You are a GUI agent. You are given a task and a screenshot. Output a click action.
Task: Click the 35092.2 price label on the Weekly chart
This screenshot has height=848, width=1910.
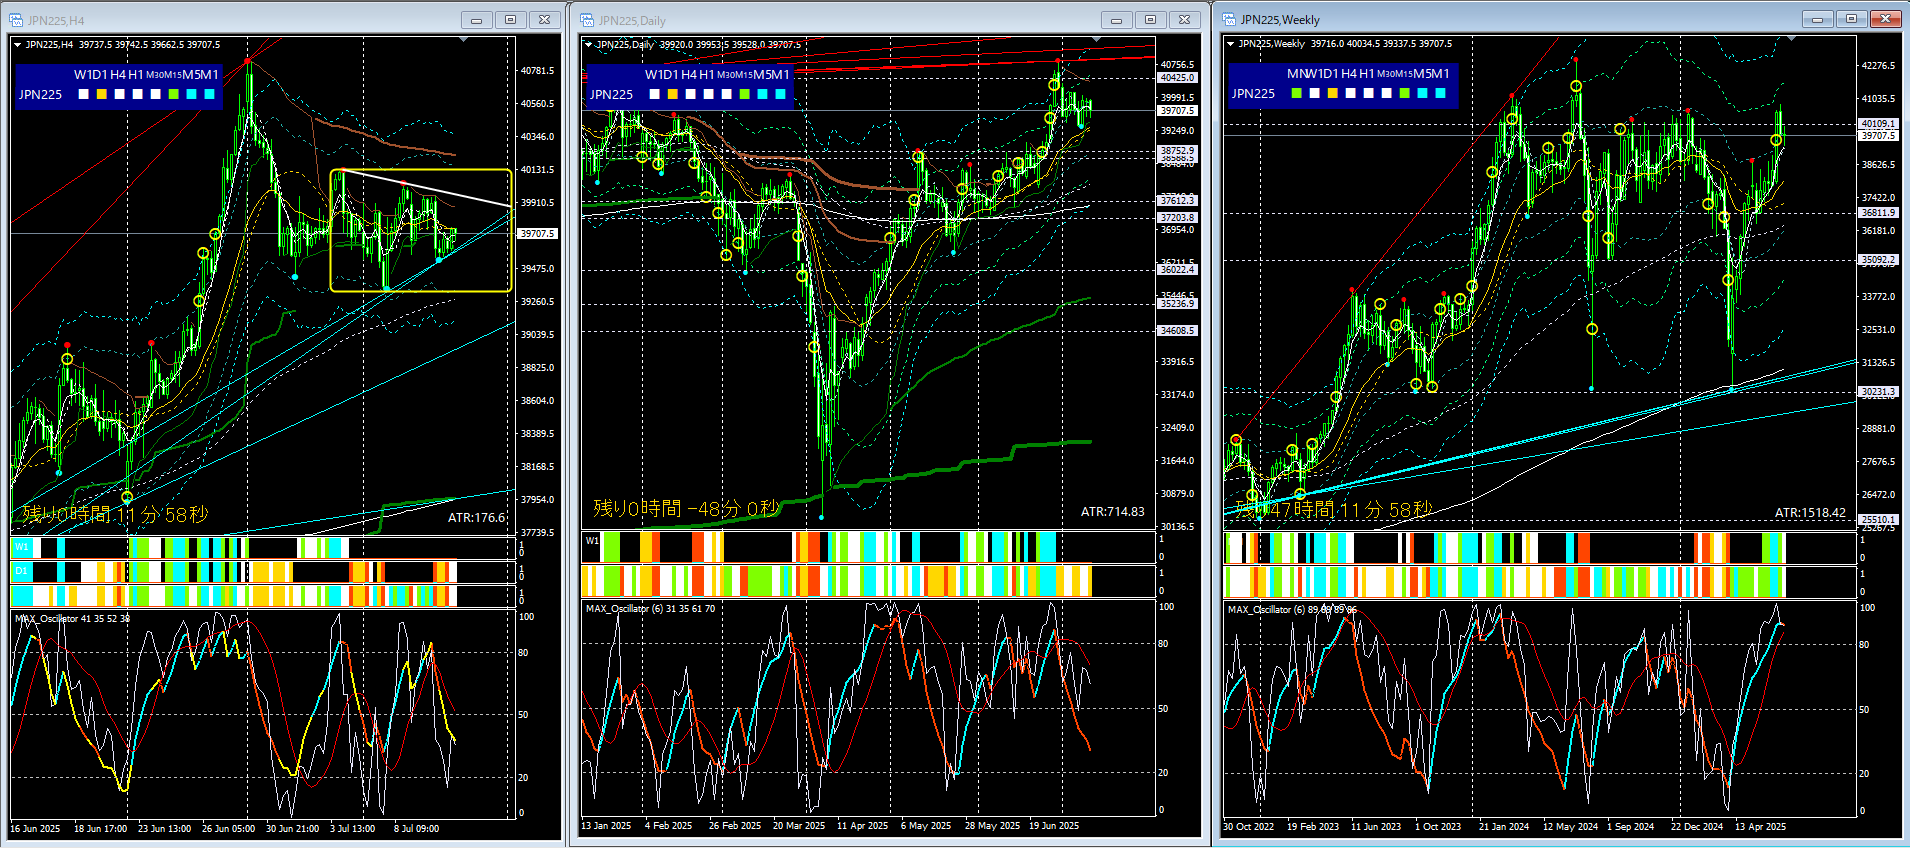point(1878,260)
